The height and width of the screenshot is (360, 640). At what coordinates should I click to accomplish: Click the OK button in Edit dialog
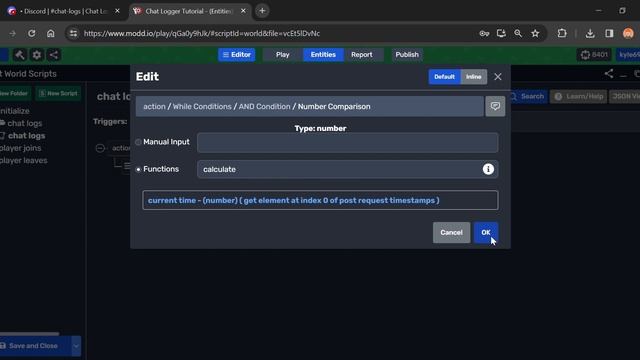(x=486, y=232)
